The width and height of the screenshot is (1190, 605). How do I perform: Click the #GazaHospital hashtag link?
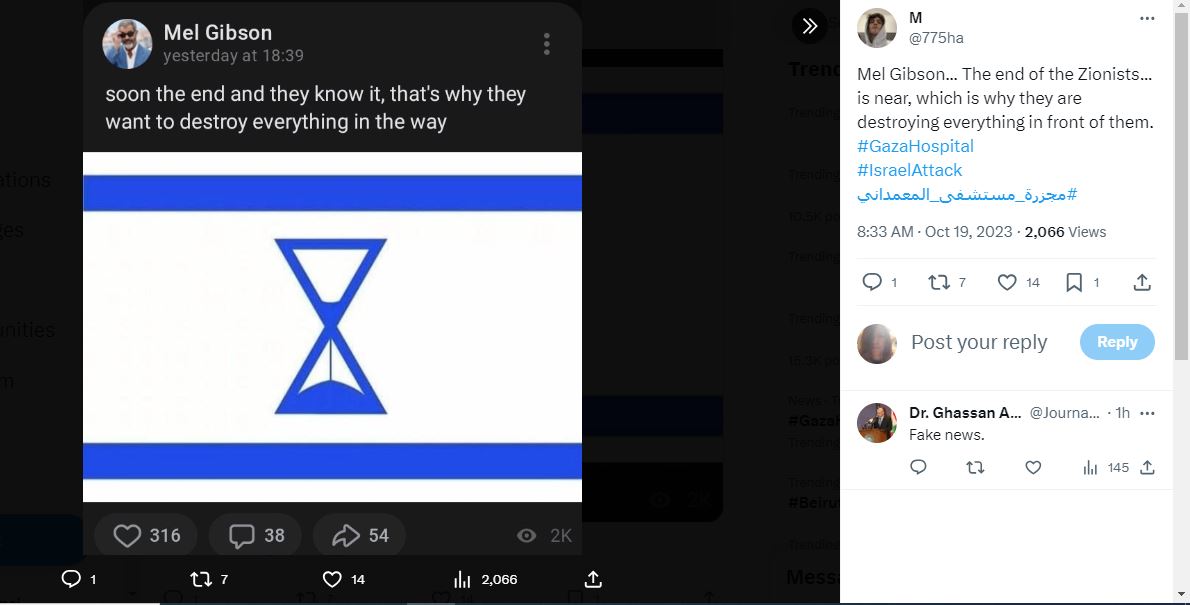(915, 146)
